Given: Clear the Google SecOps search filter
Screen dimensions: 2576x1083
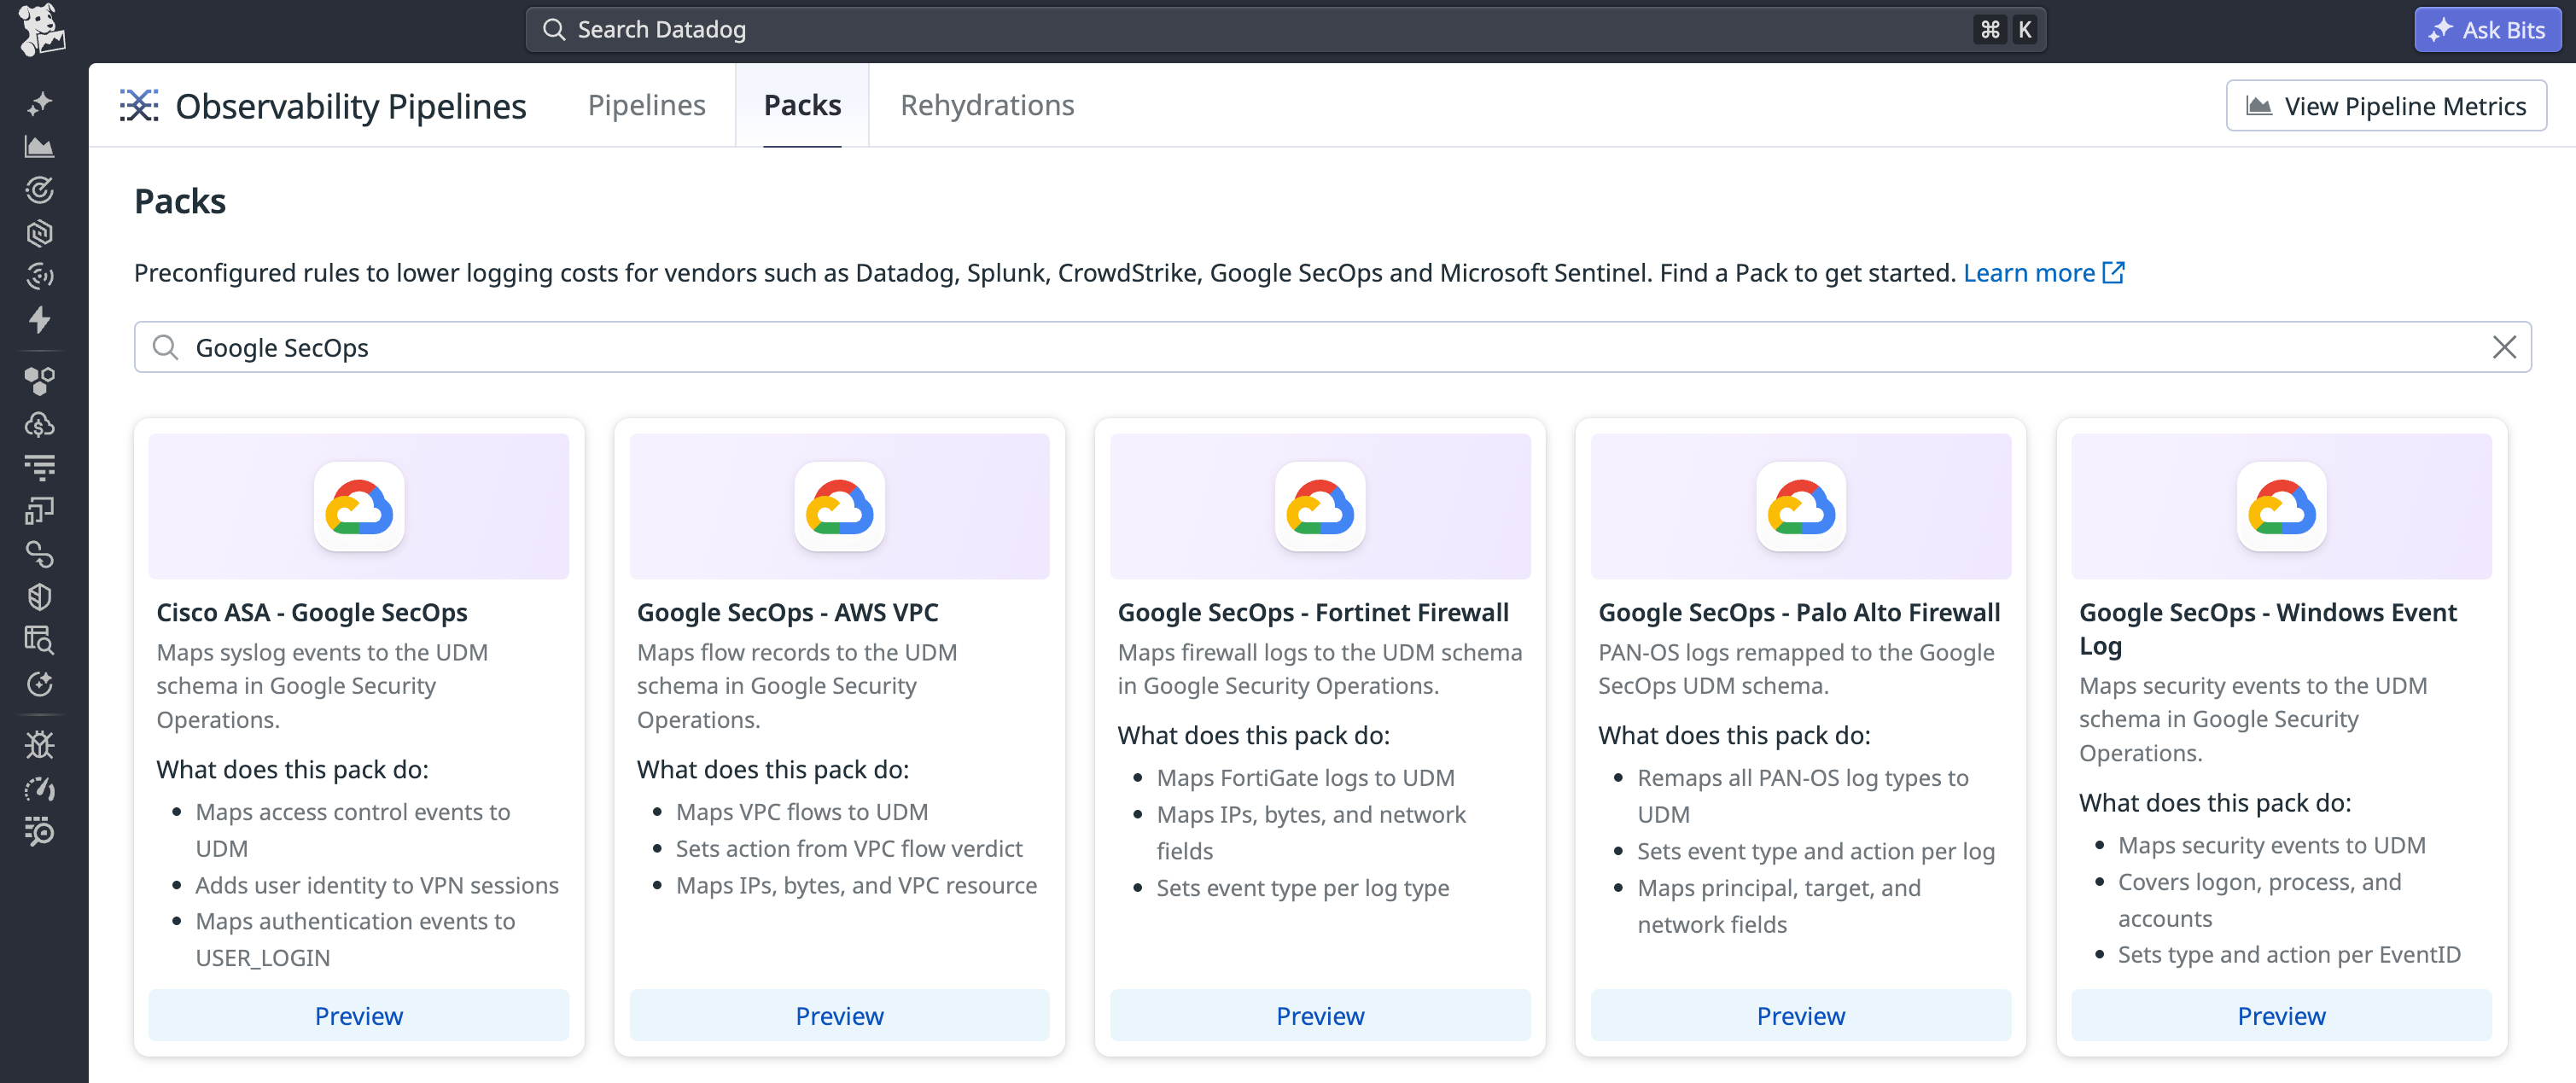Looking at the screenshot, I should [x=2504, y=347].
